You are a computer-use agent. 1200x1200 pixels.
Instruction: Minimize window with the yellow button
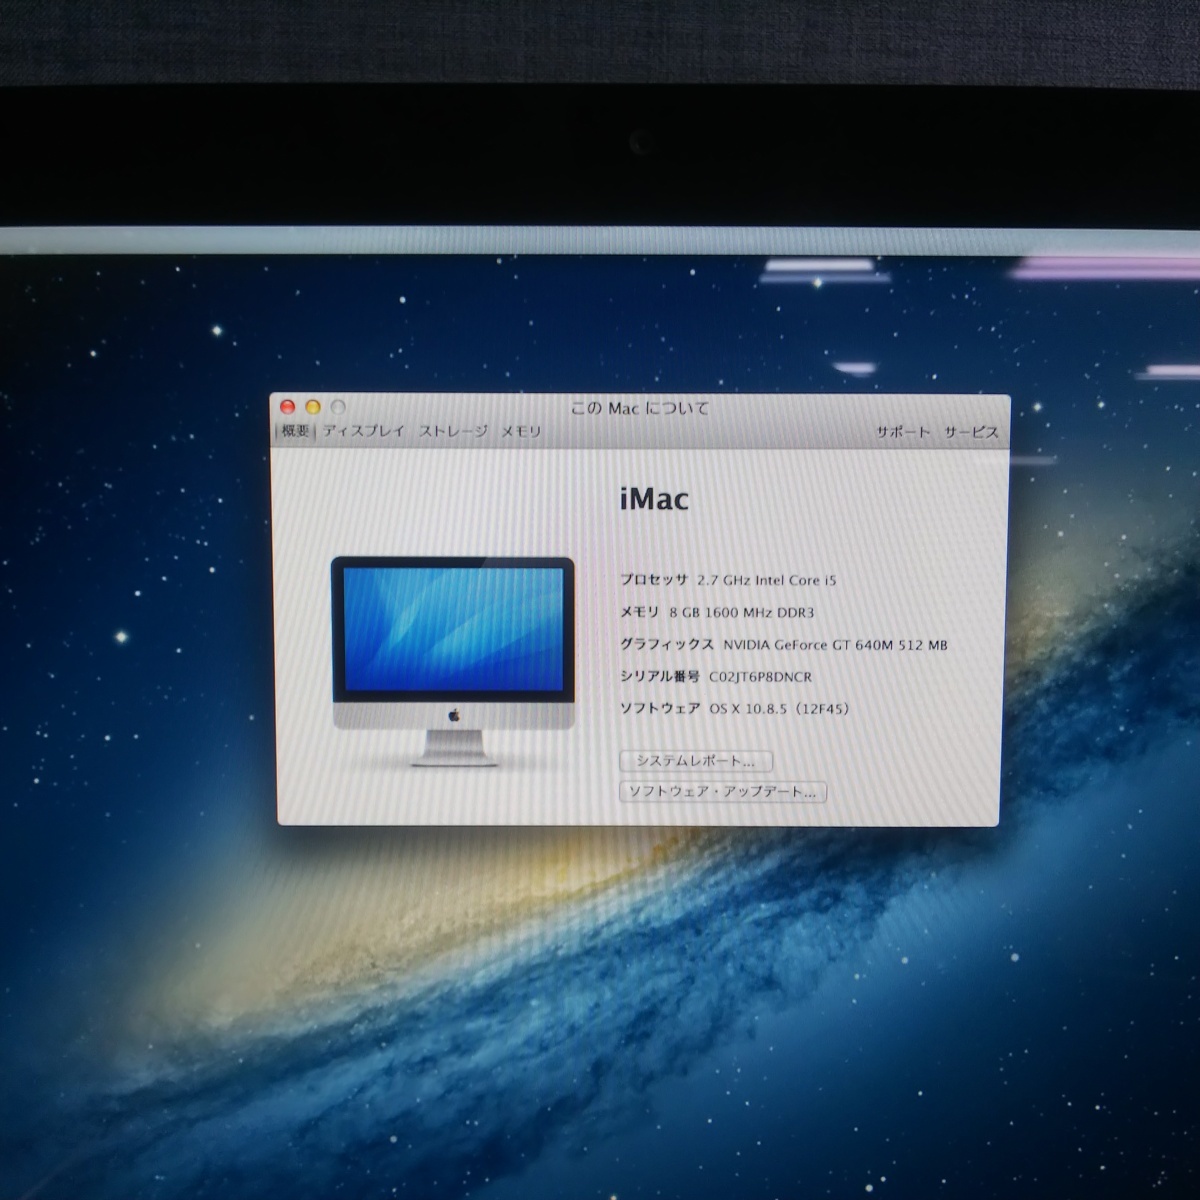[x=313, y=407]
